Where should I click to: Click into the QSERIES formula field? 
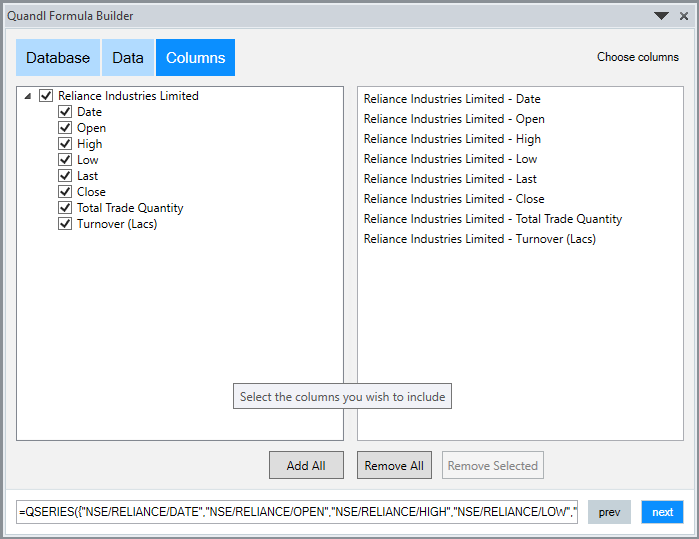(297, 512)
